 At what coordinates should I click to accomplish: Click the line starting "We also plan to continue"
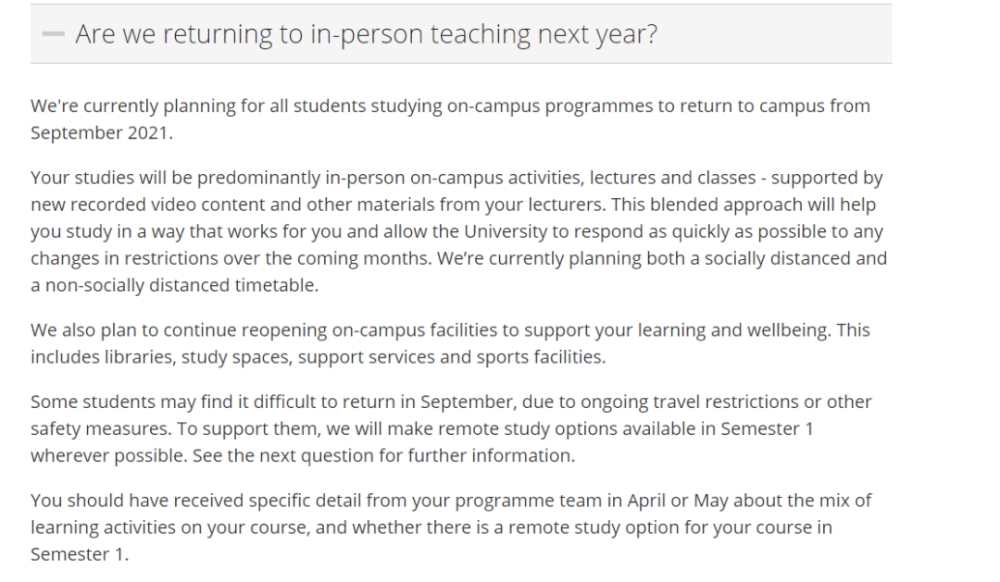(x=450, y=330)
